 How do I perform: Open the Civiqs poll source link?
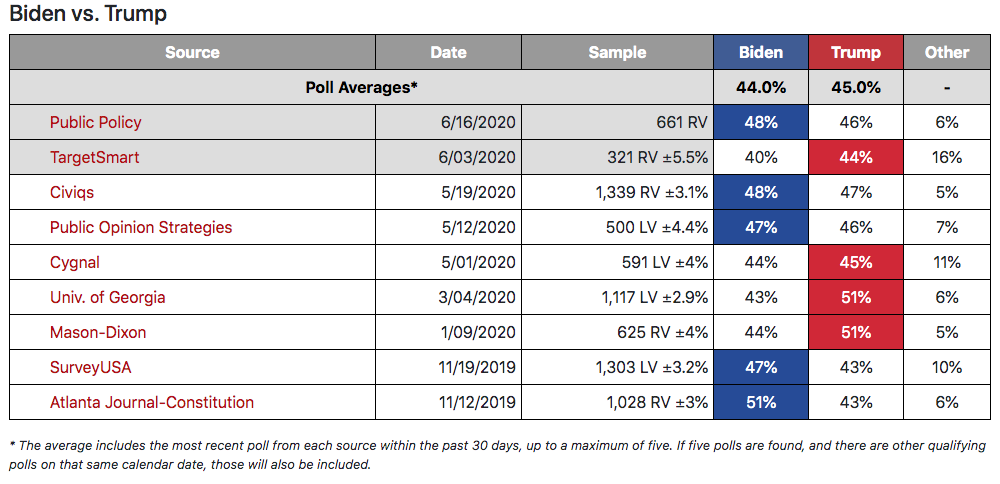(x=72, y=193)
